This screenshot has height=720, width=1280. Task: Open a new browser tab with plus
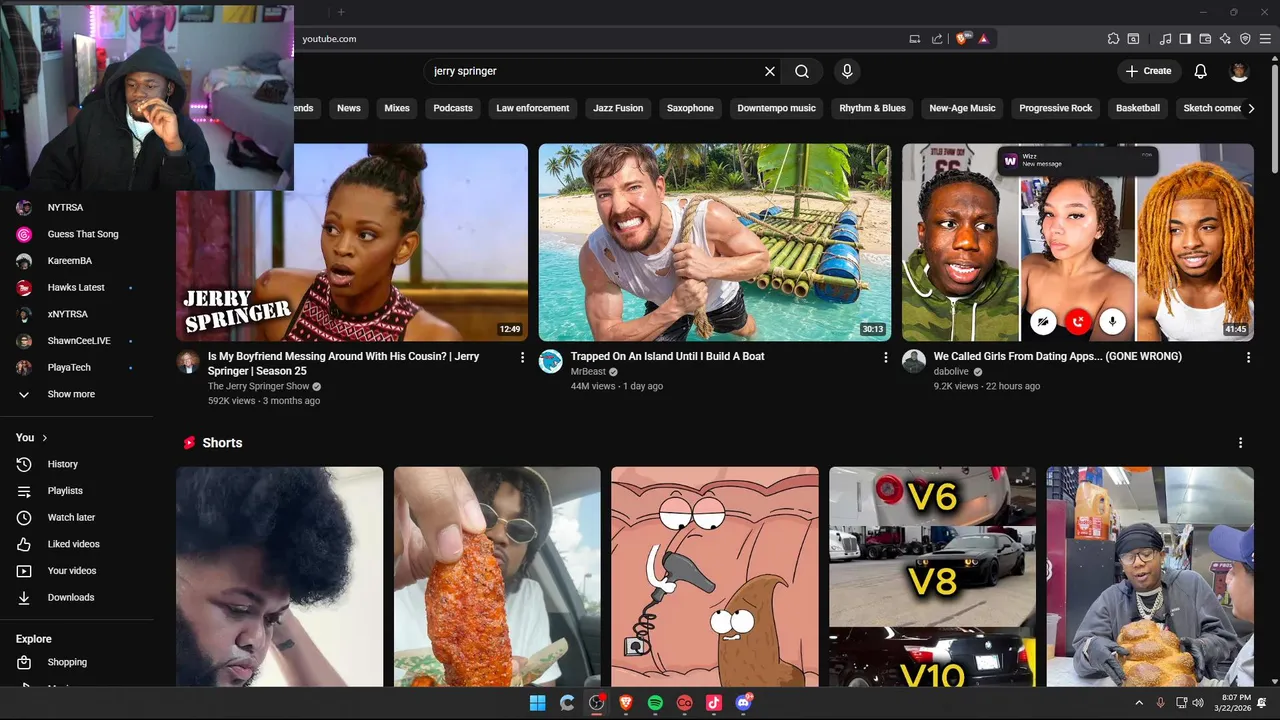tap(341, 12)
